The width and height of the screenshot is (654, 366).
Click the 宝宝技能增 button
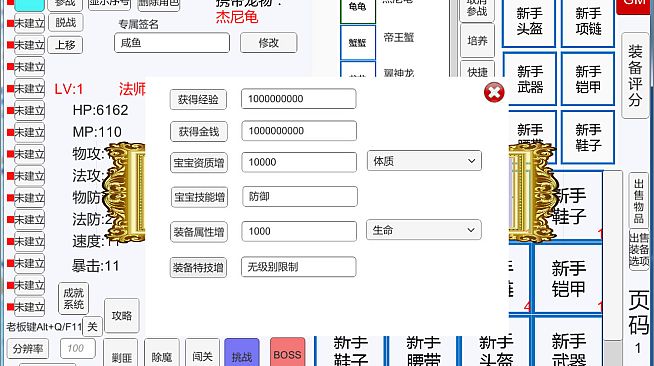199,197
